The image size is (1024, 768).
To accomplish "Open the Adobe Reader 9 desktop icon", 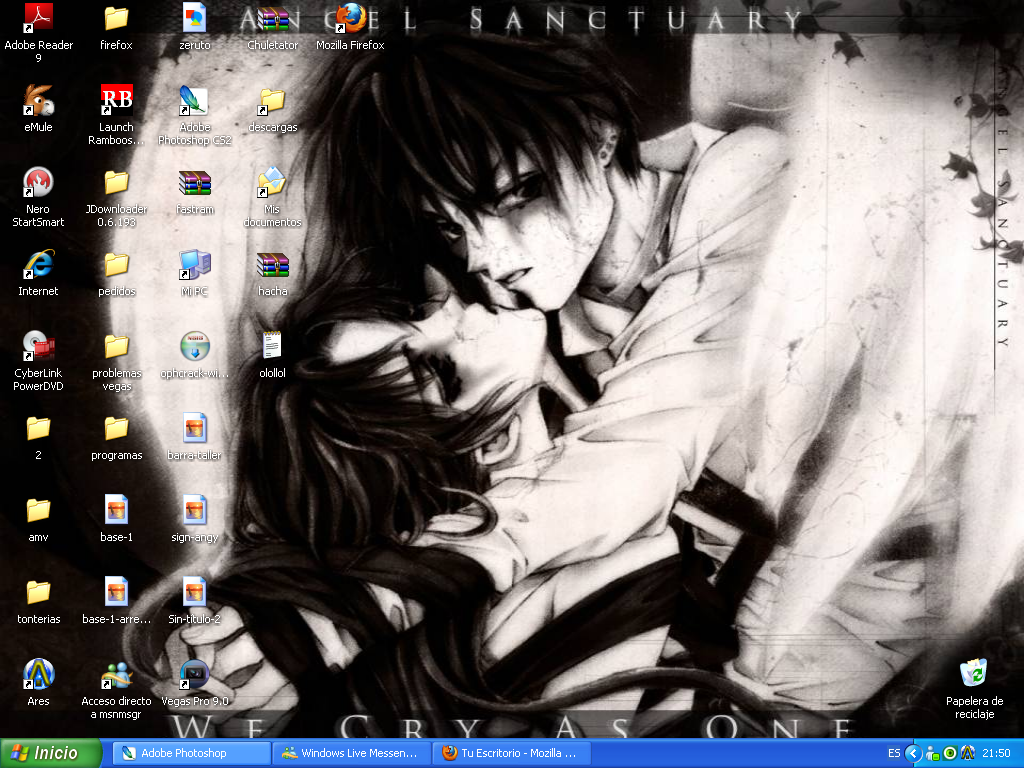I will point(38,19).
